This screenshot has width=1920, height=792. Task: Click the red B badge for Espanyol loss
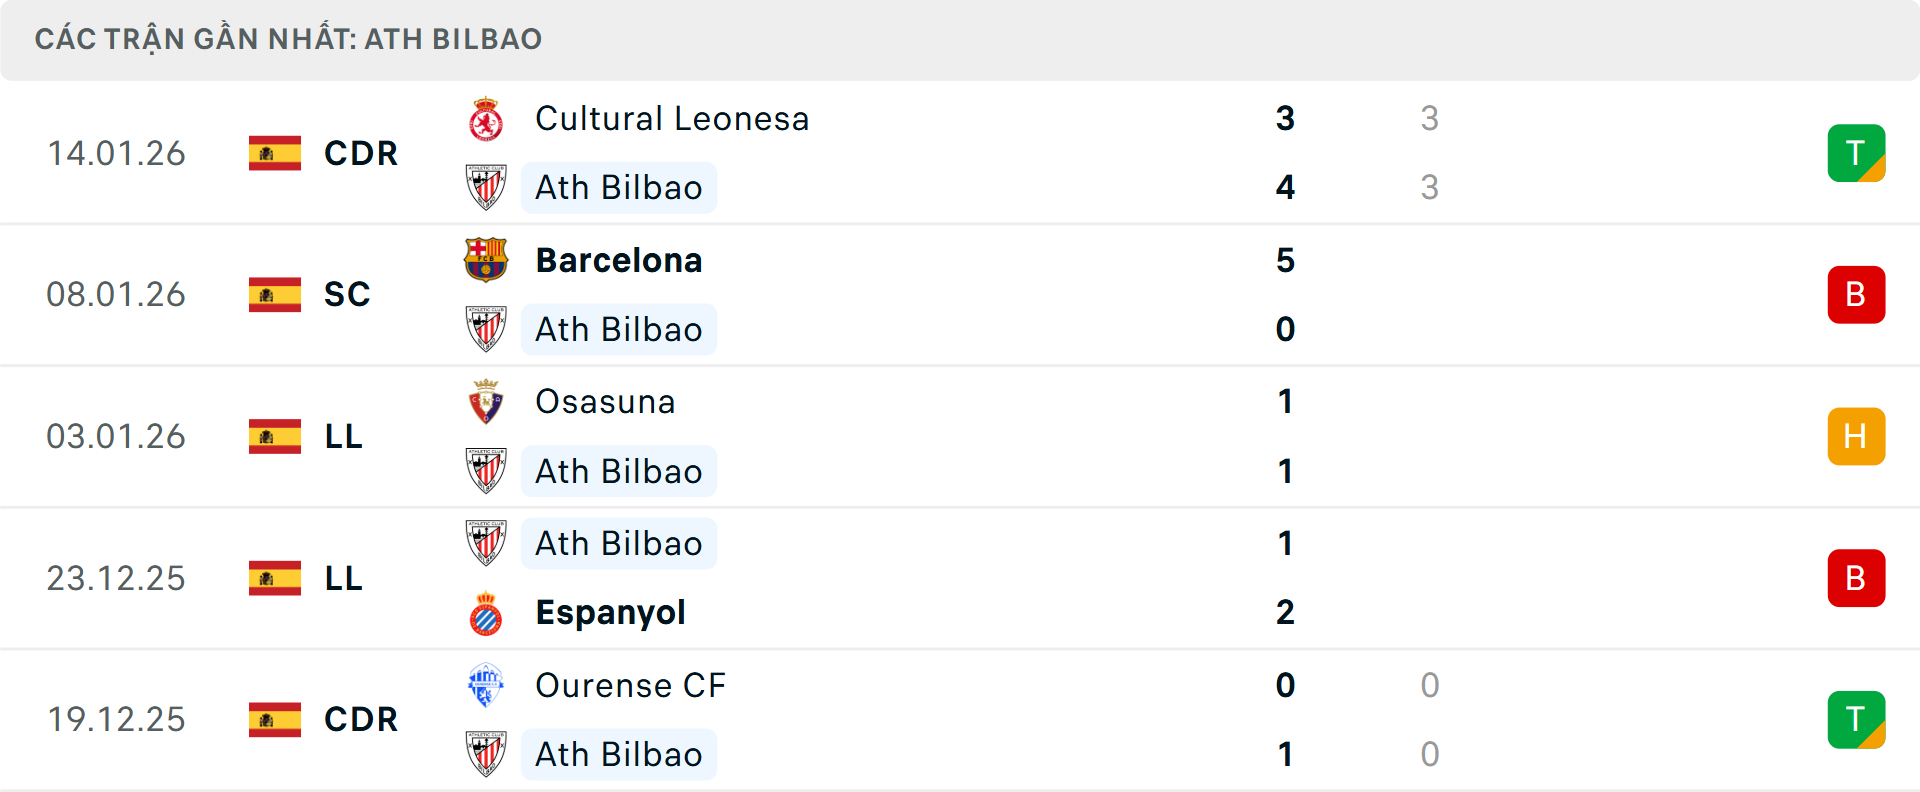[1856, 578]
